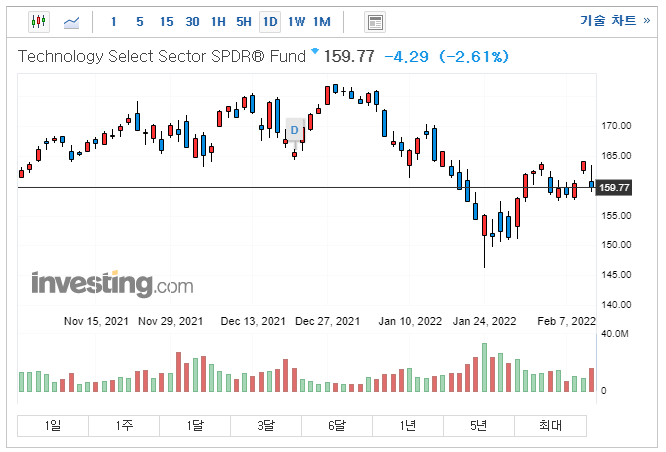
Task: Show the 1달 time range
Action: (x=195, y=426)
